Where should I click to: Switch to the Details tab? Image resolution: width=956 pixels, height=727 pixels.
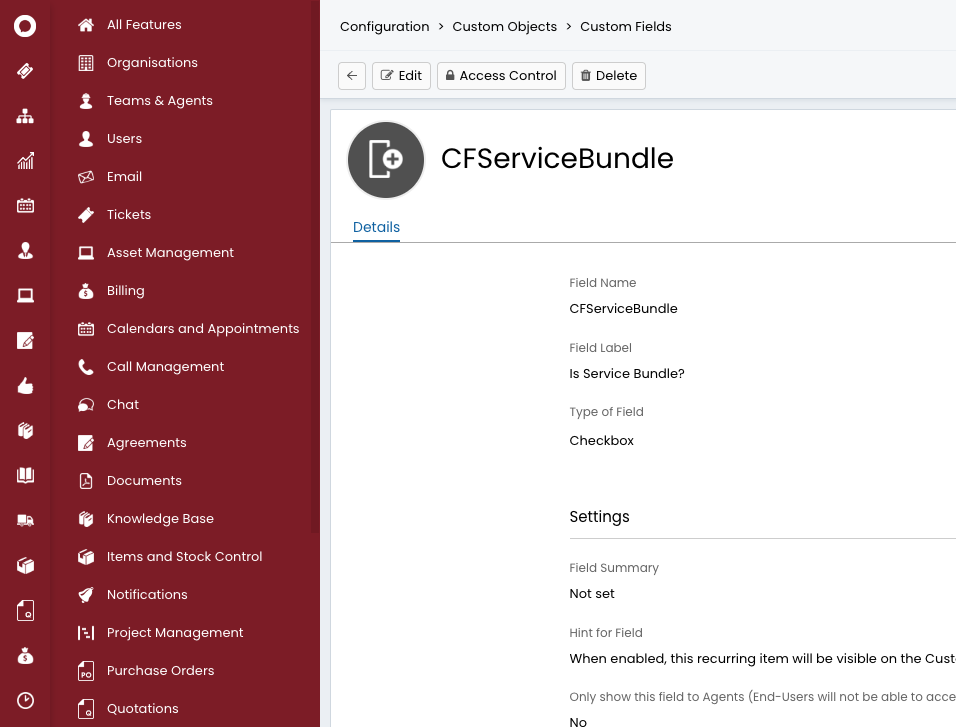(376, 227)
